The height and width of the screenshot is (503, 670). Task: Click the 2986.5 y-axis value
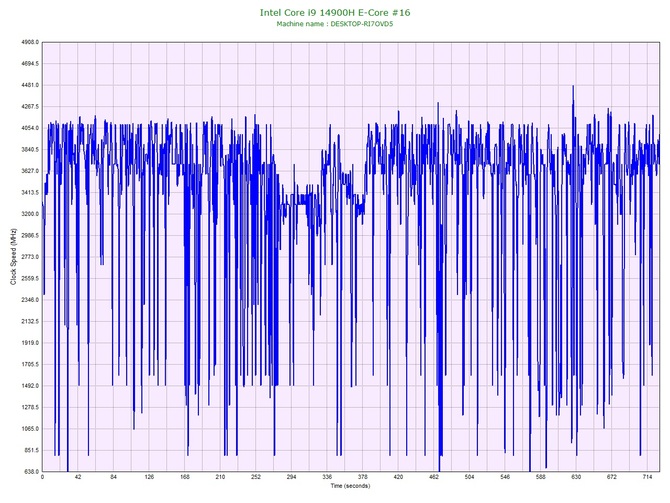[30, 235]
